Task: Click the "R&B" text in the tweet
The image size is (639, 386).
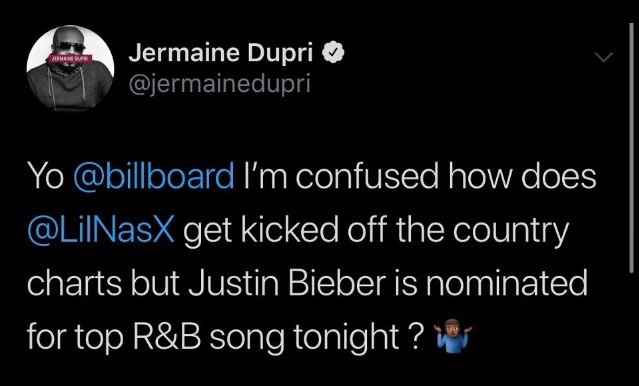Action: point(166,337)
